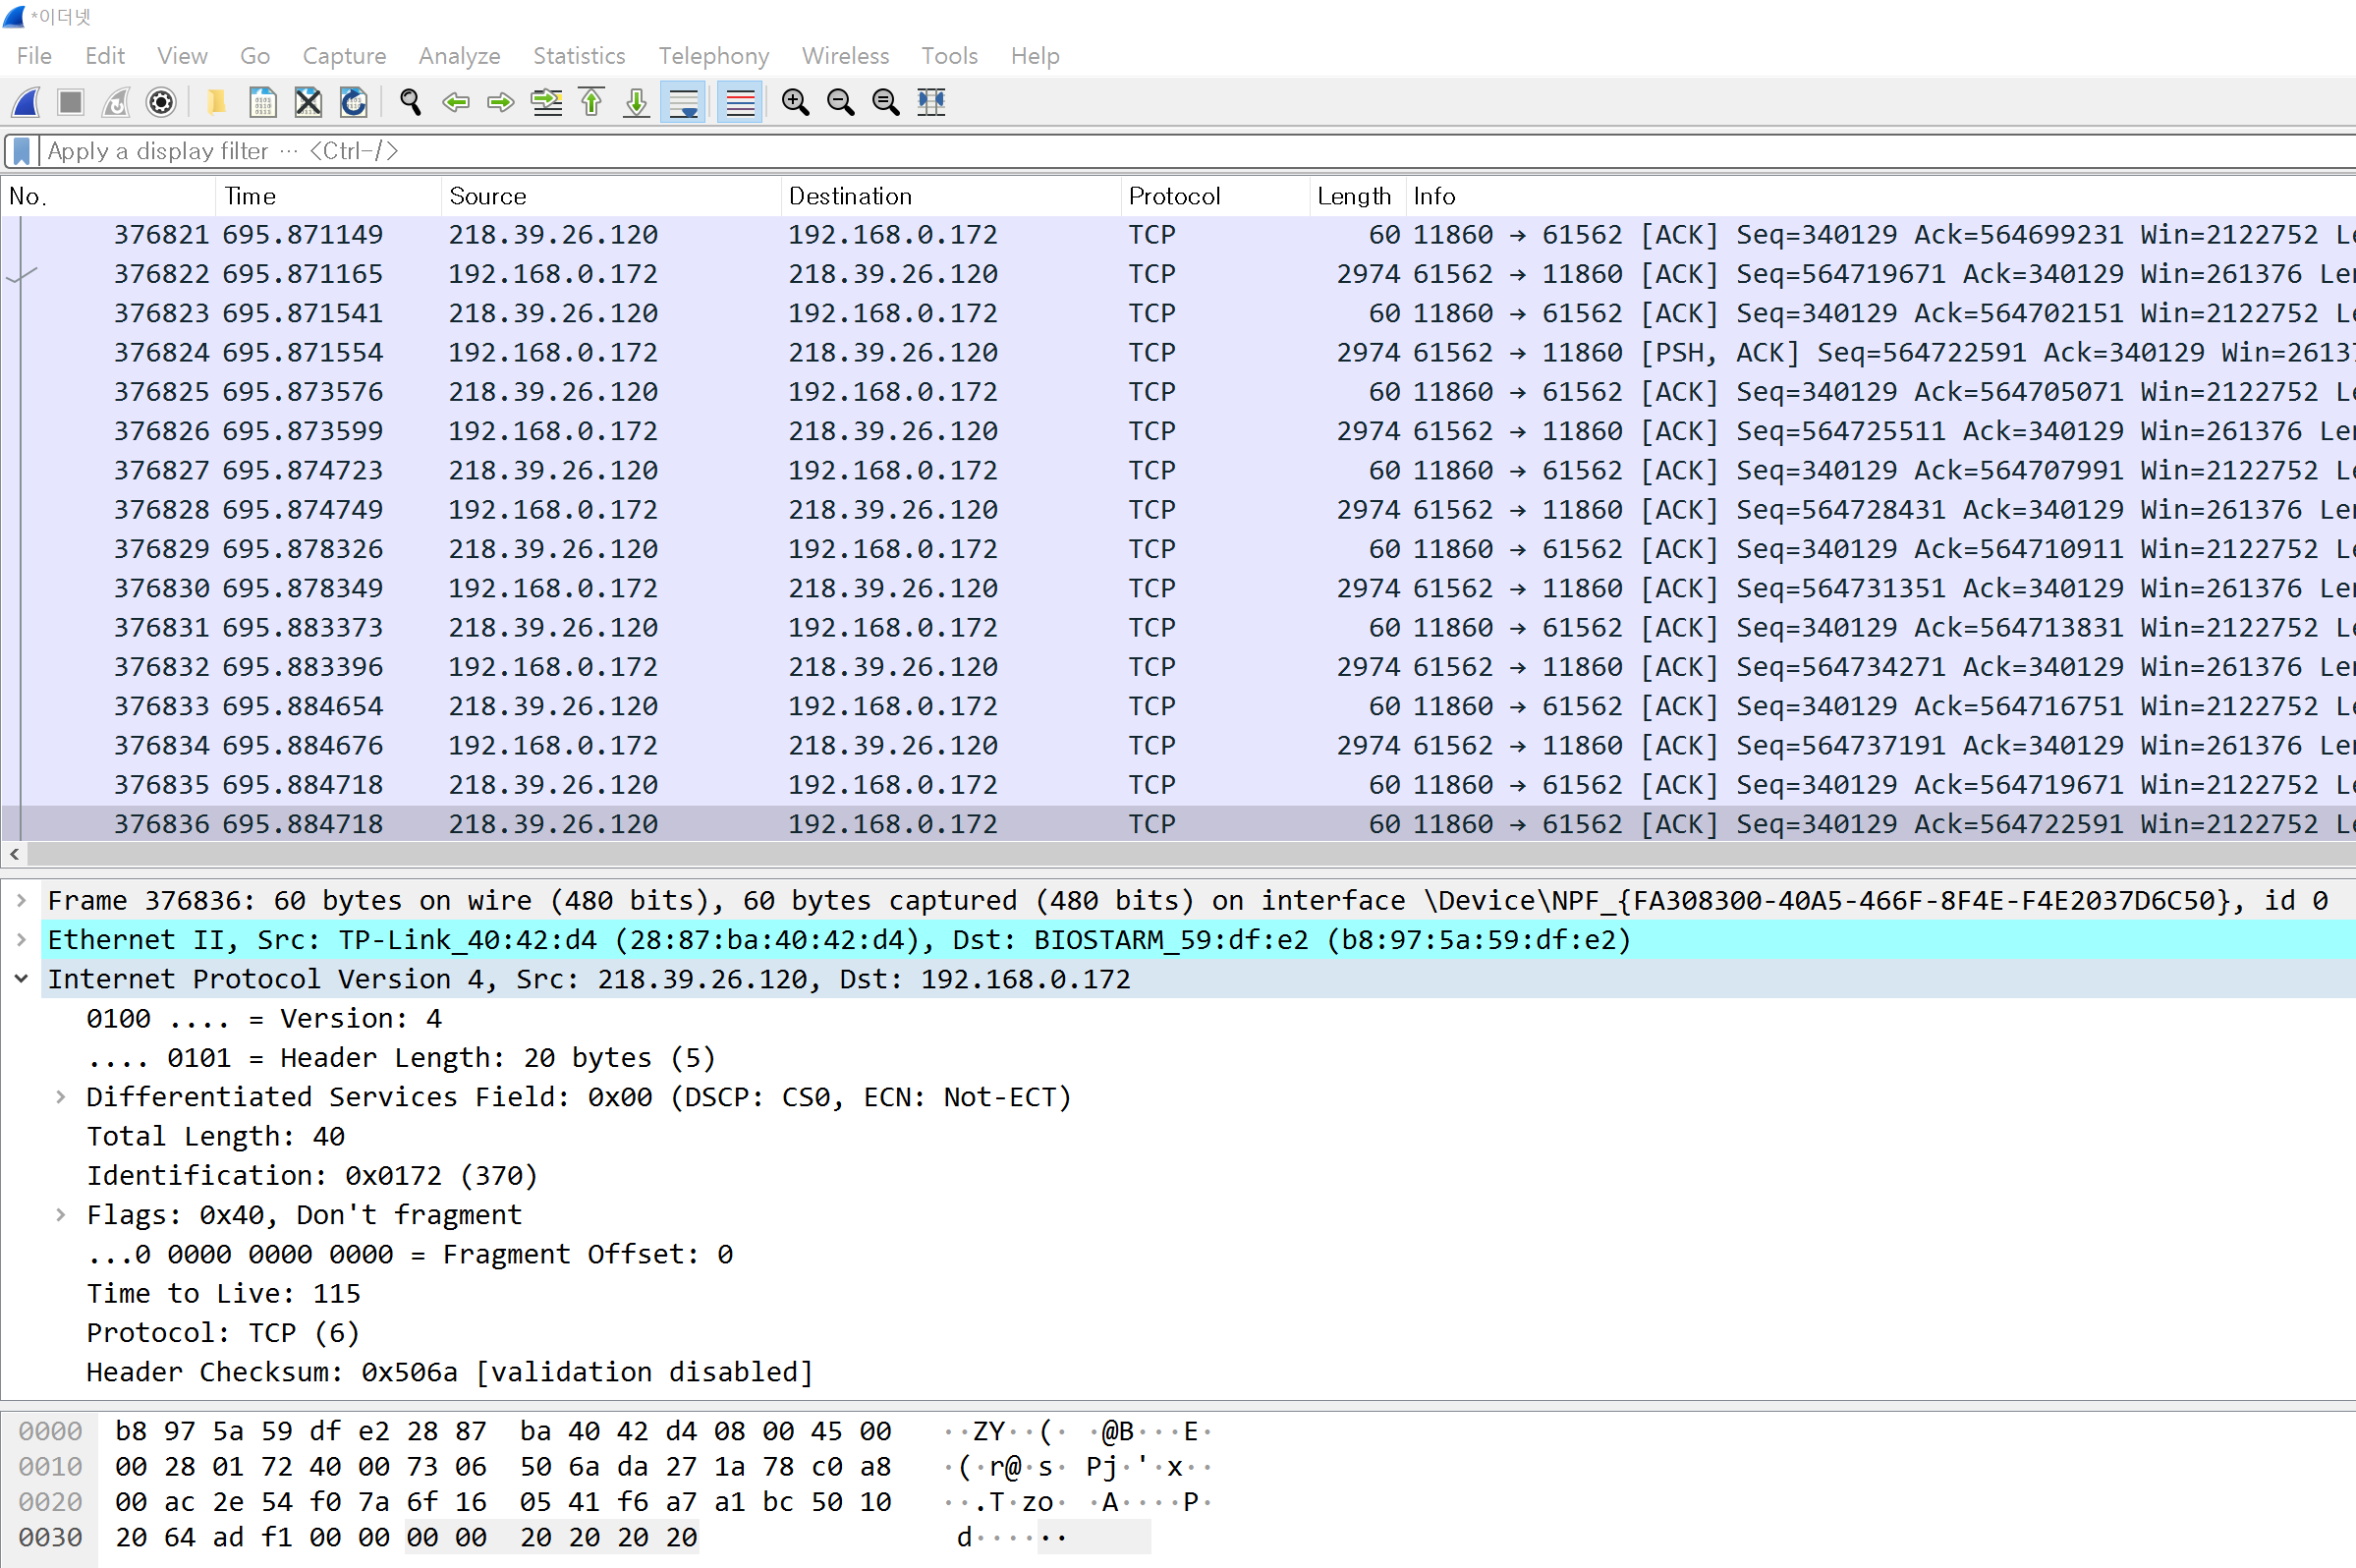Click the open capture file folder icon
This screenshot has height=1568, width=2356.
pyautogui.click(x=215, y=102)
